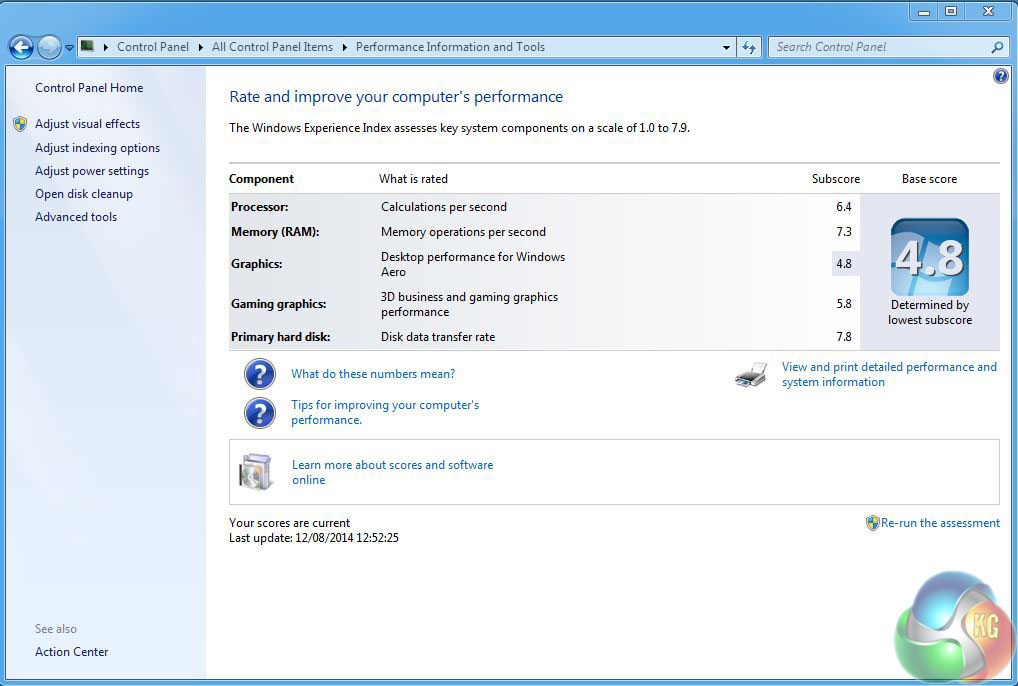The height and width of the screenshot is (686, 1018).
Task: Open Adjust visual effects link
Action: [x=87, y=124]
